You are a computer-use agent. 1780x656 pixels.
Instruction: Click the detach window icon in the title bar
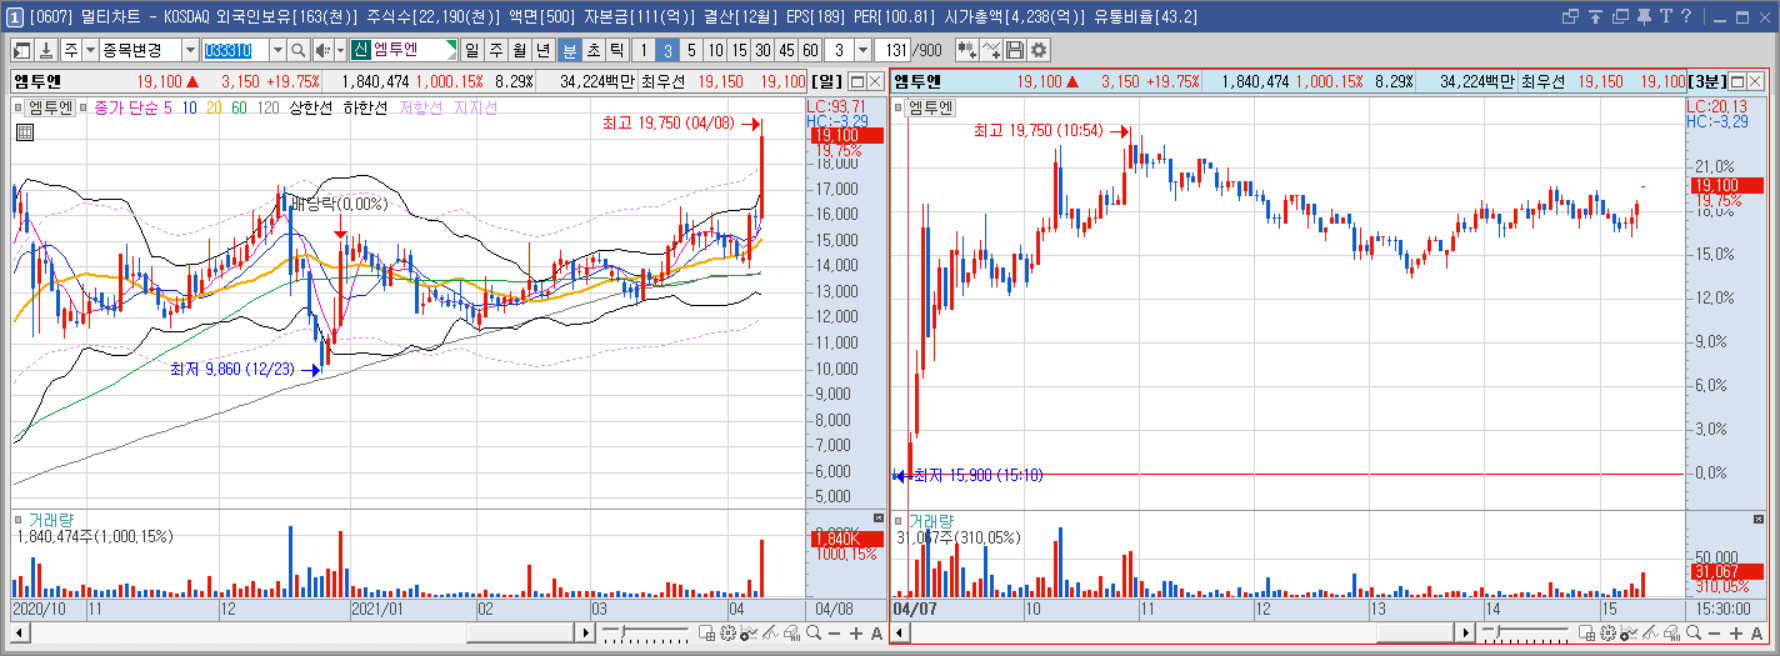pyautogui.click(x=1570, y=16)
